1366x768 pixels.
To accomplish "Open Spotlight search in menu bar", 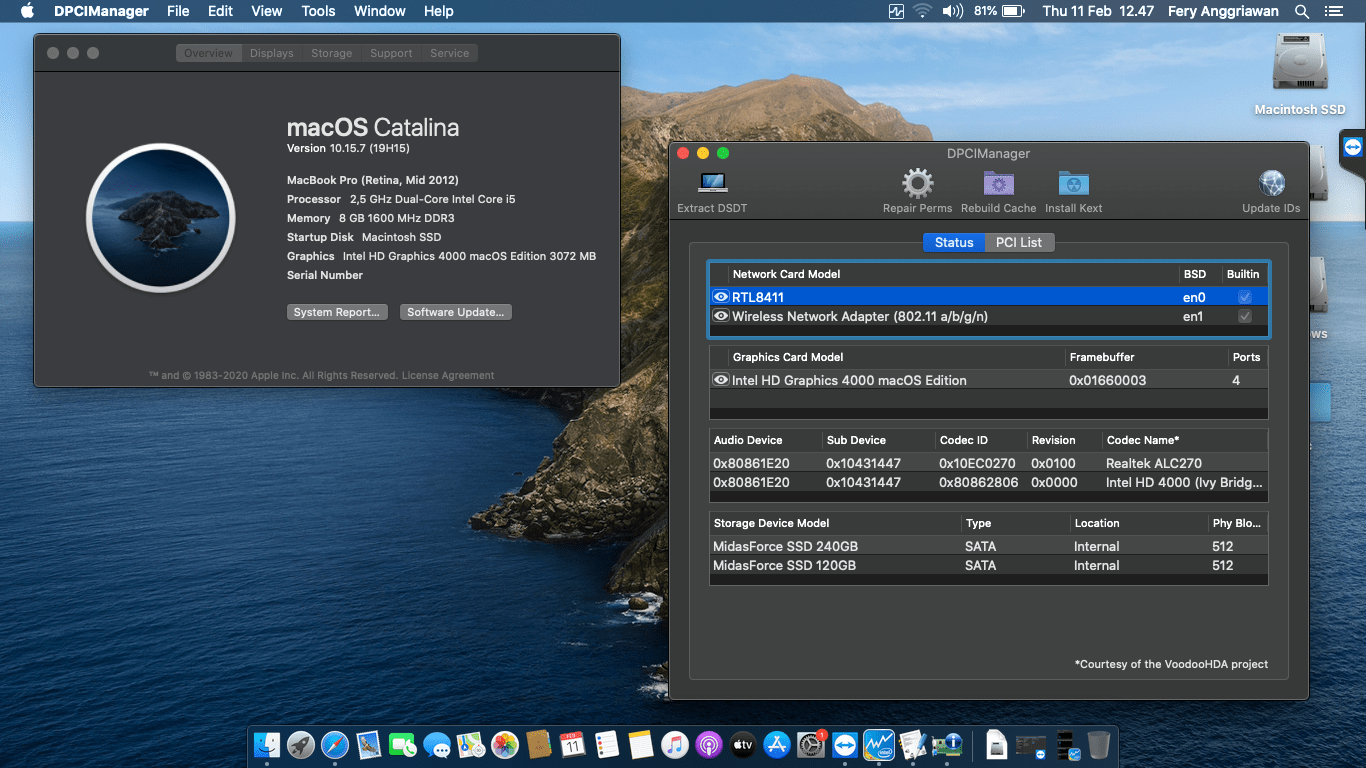I will pyautogui.click(x=1302, y=11).
